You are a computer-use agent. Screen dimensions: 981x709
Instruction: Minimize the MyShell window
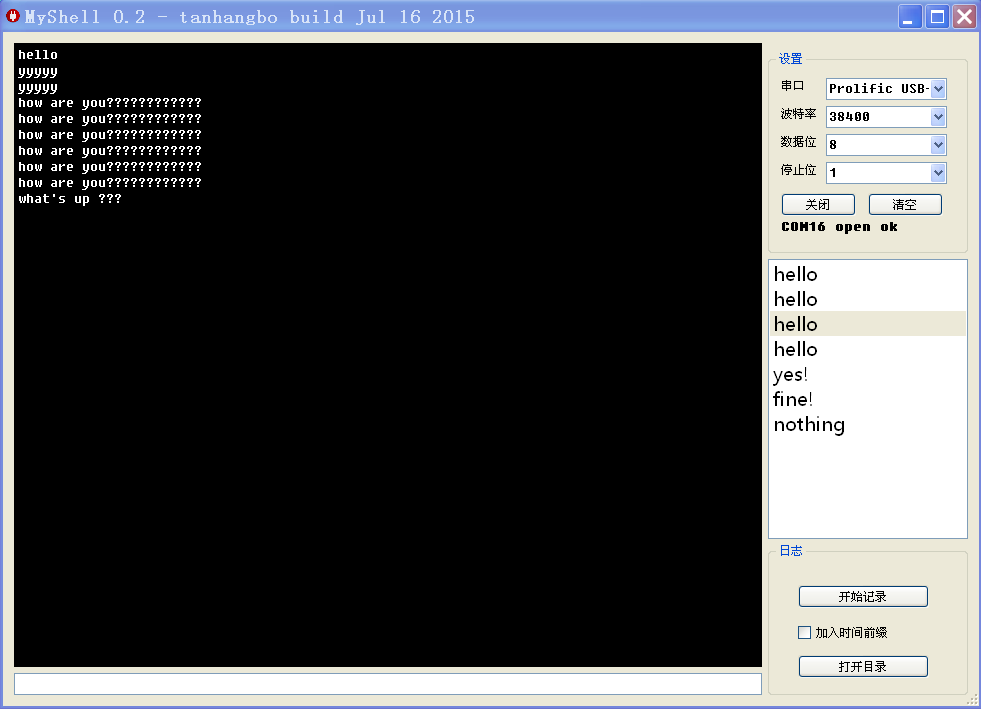pyautogui.click(x=910, y=17)
